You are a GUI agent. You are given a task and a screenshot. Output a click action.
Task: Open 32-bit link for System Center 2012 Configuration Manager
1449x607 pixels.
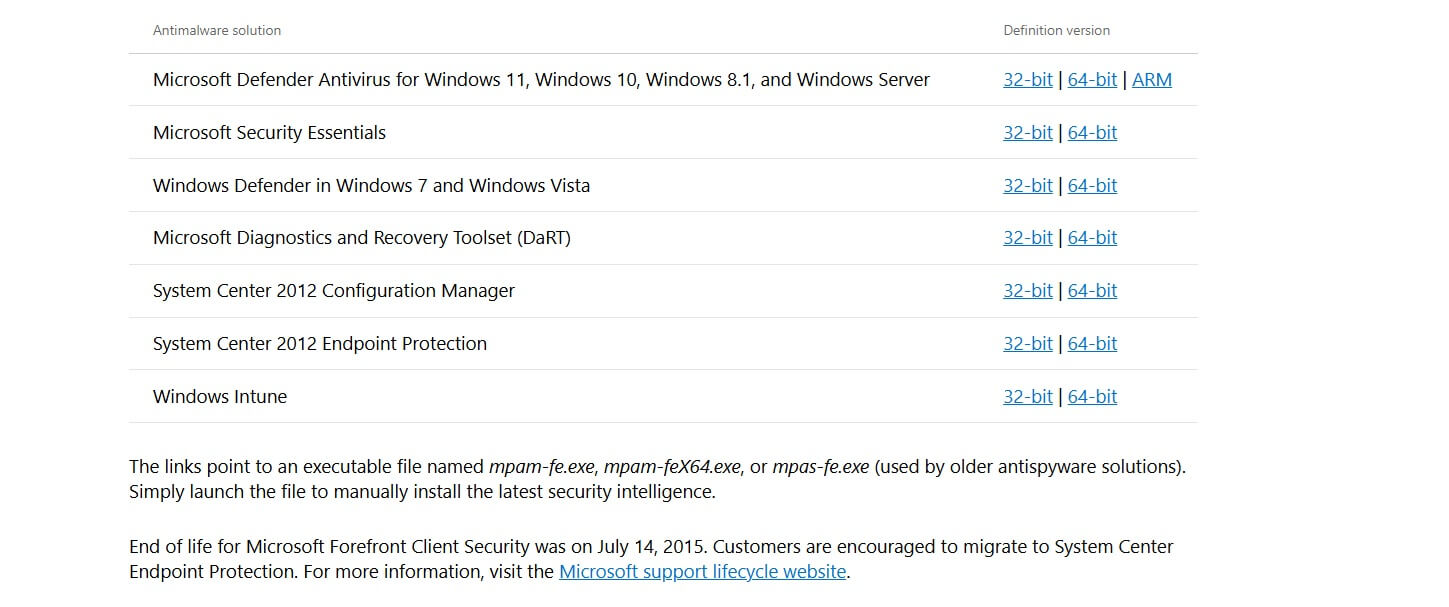[x=1028, y=290]
